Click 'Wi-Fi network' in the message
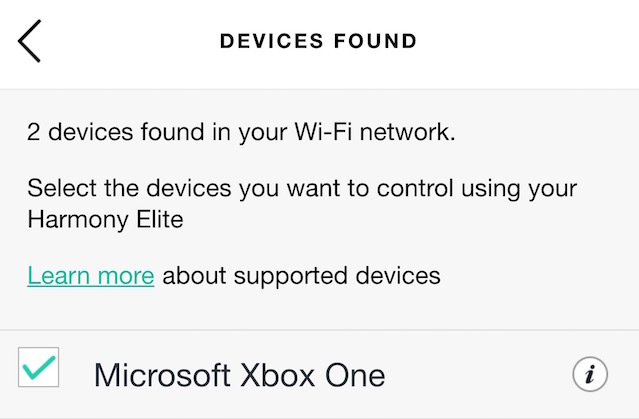 [x=375, y=132]
